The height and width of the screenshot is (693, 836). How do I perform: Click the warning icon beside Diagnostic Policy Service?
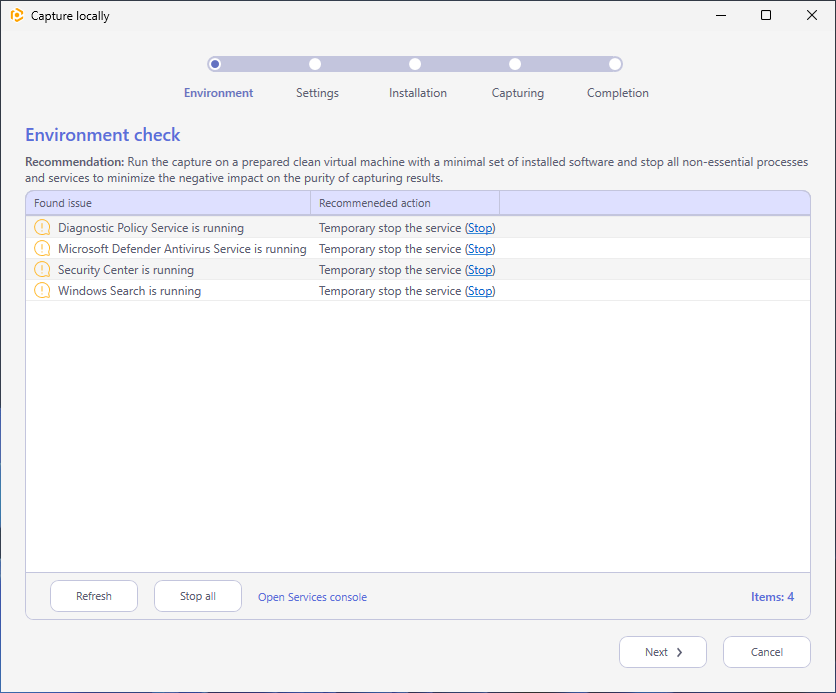[42, 228]
